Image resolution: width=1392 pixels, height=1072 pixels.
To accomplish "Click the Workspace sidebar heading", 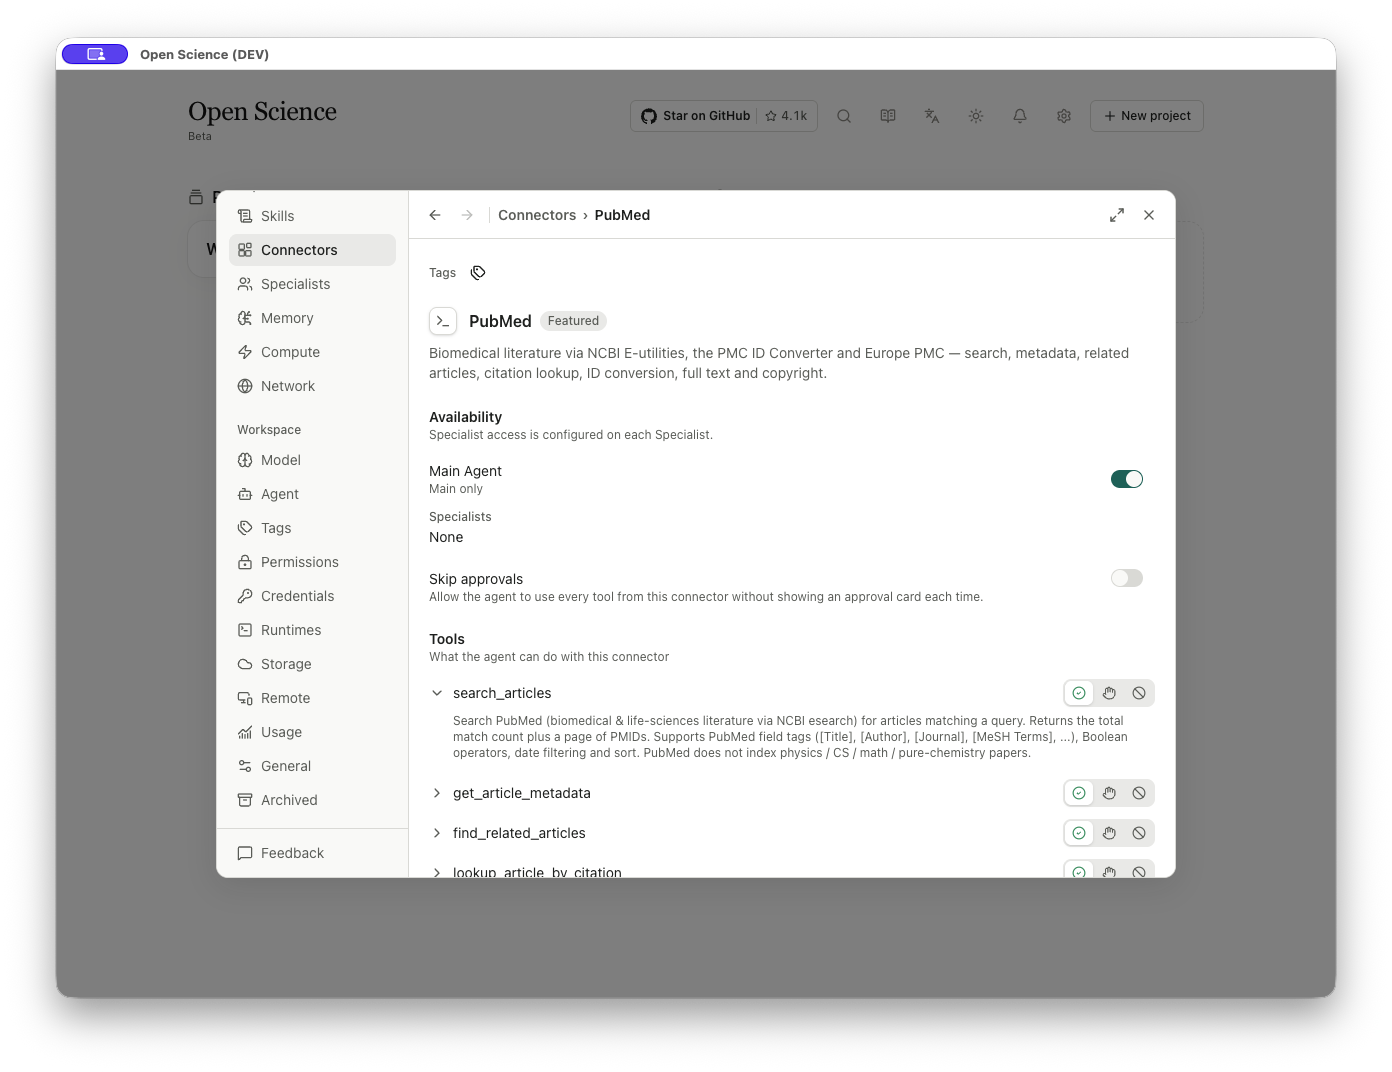I will coord(269,430).
